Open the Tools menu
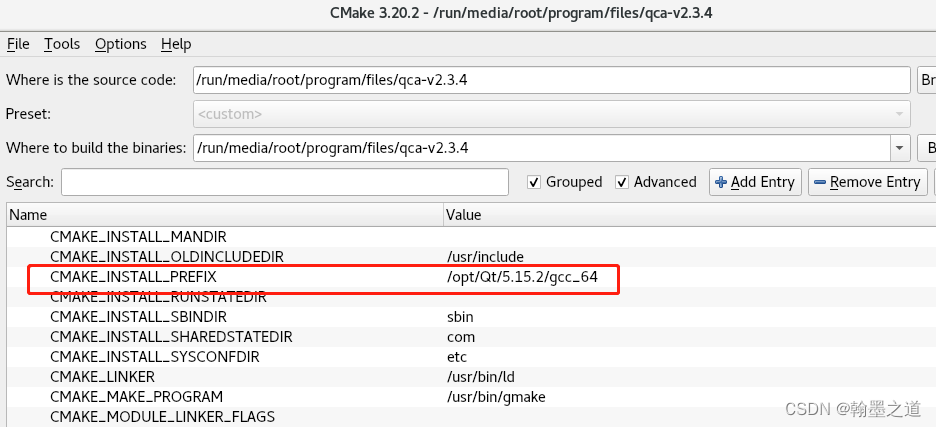Viewport: 936px width, 427px height. tap(62, 44)
